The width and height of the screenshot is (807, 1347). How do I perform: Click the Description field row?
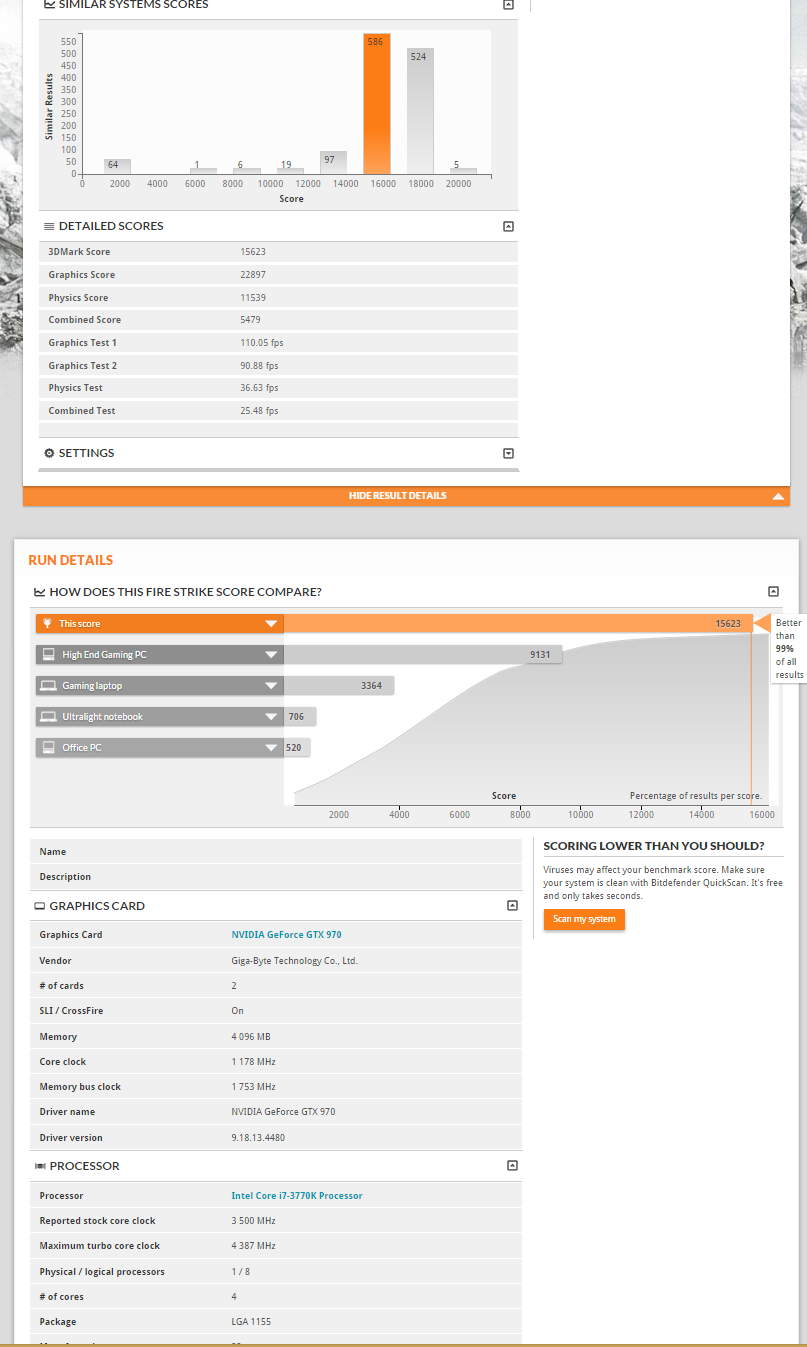click(x=276, y=877)
